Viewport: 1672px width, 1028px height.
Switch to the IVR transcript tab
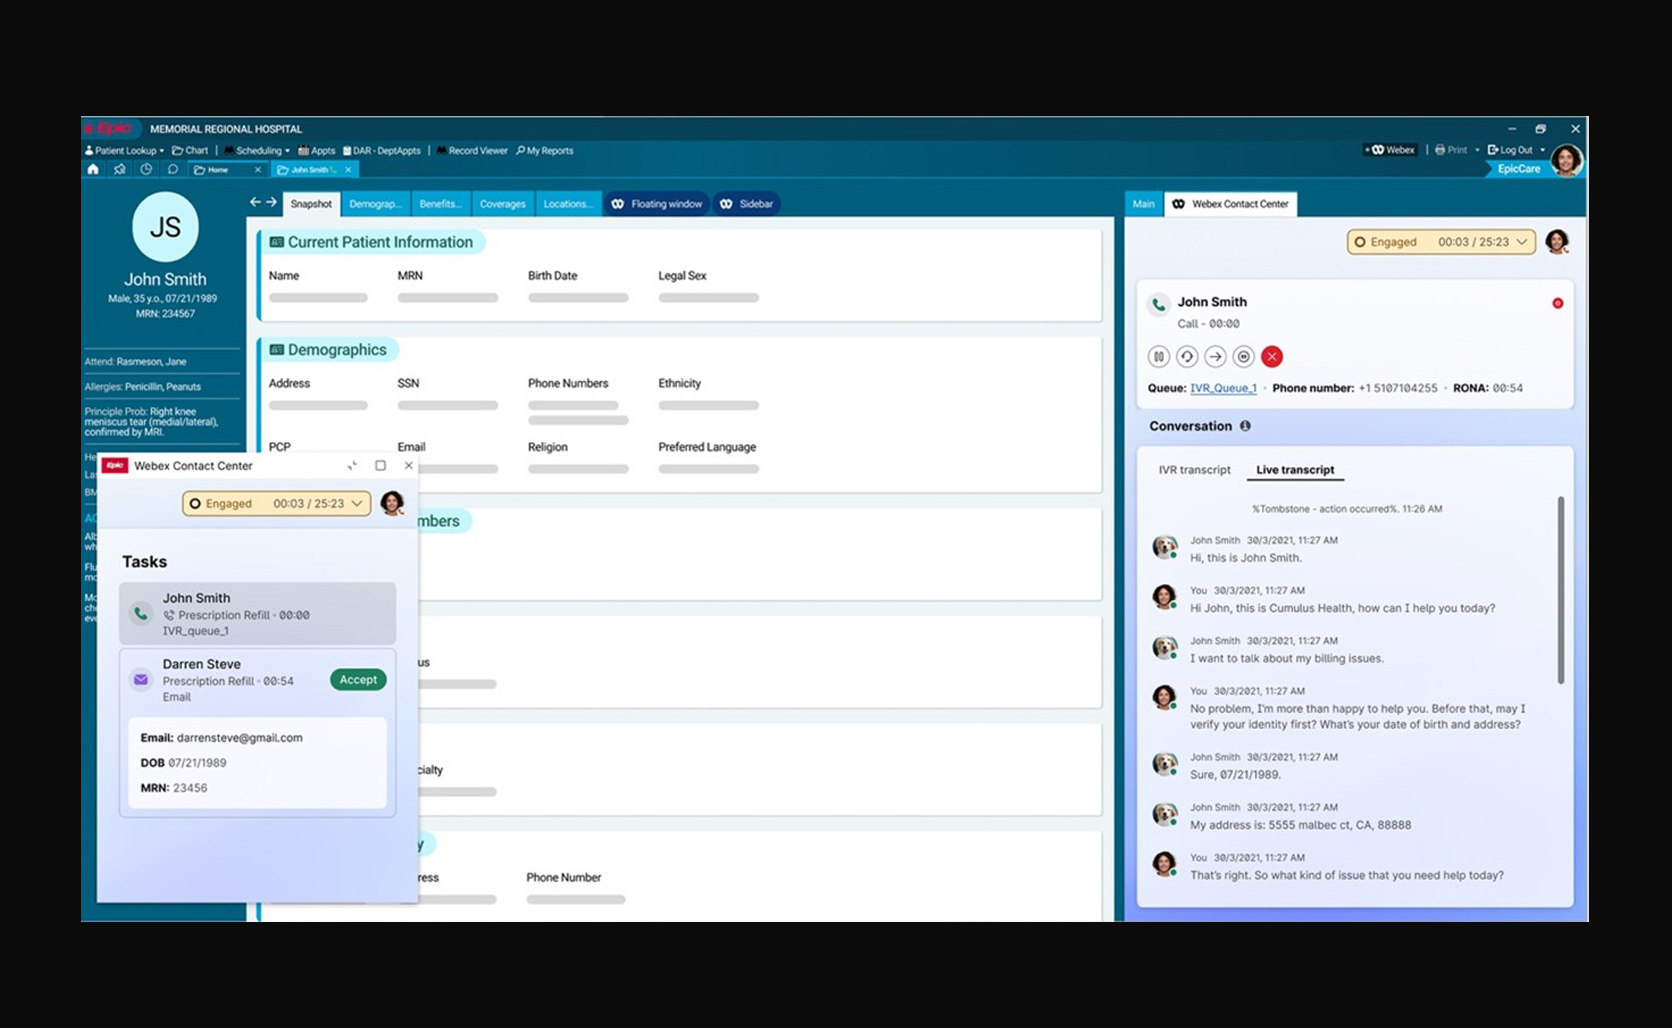1194,470
